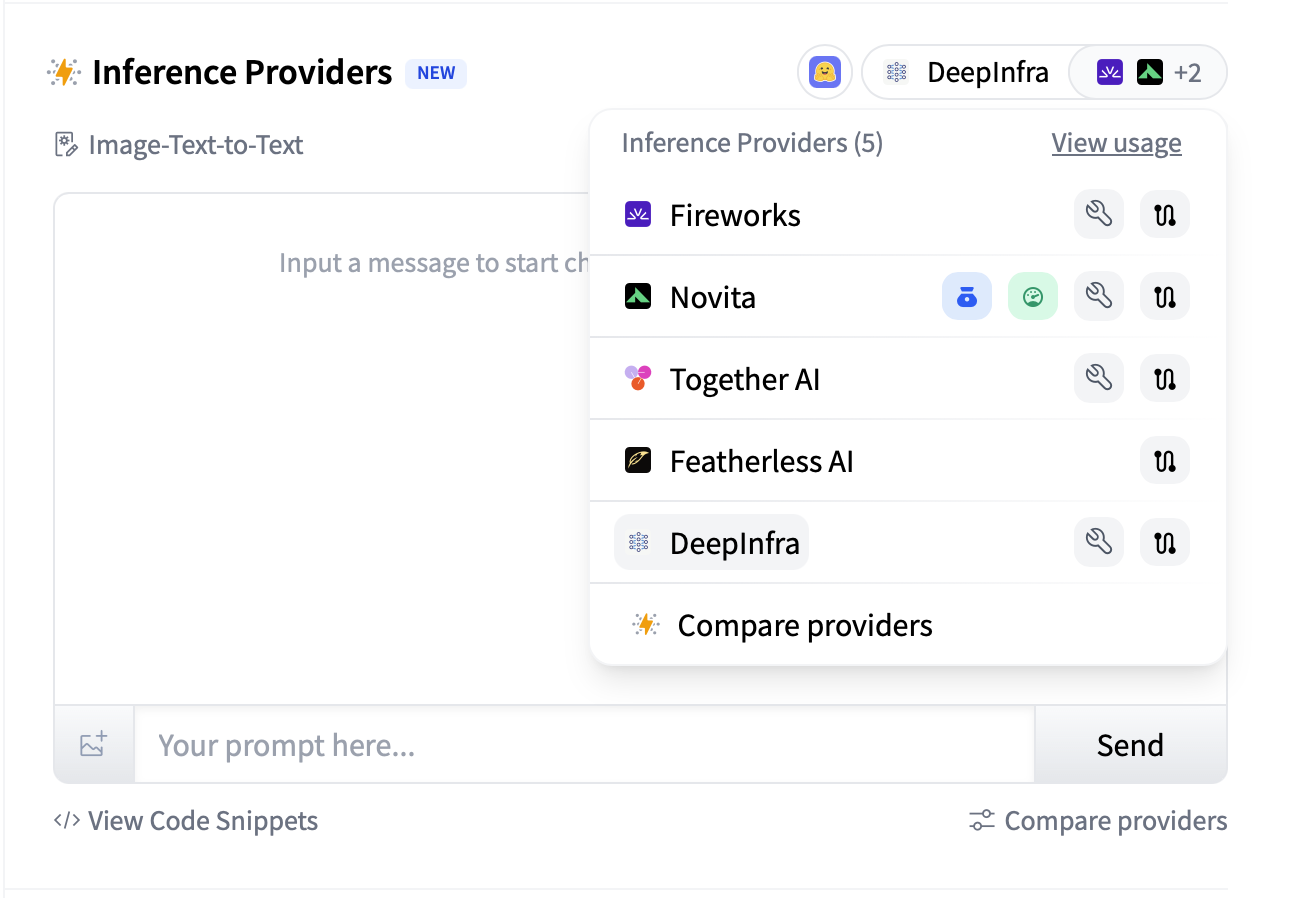Click the Image-Text-to-Text task icon

(66, 145)
